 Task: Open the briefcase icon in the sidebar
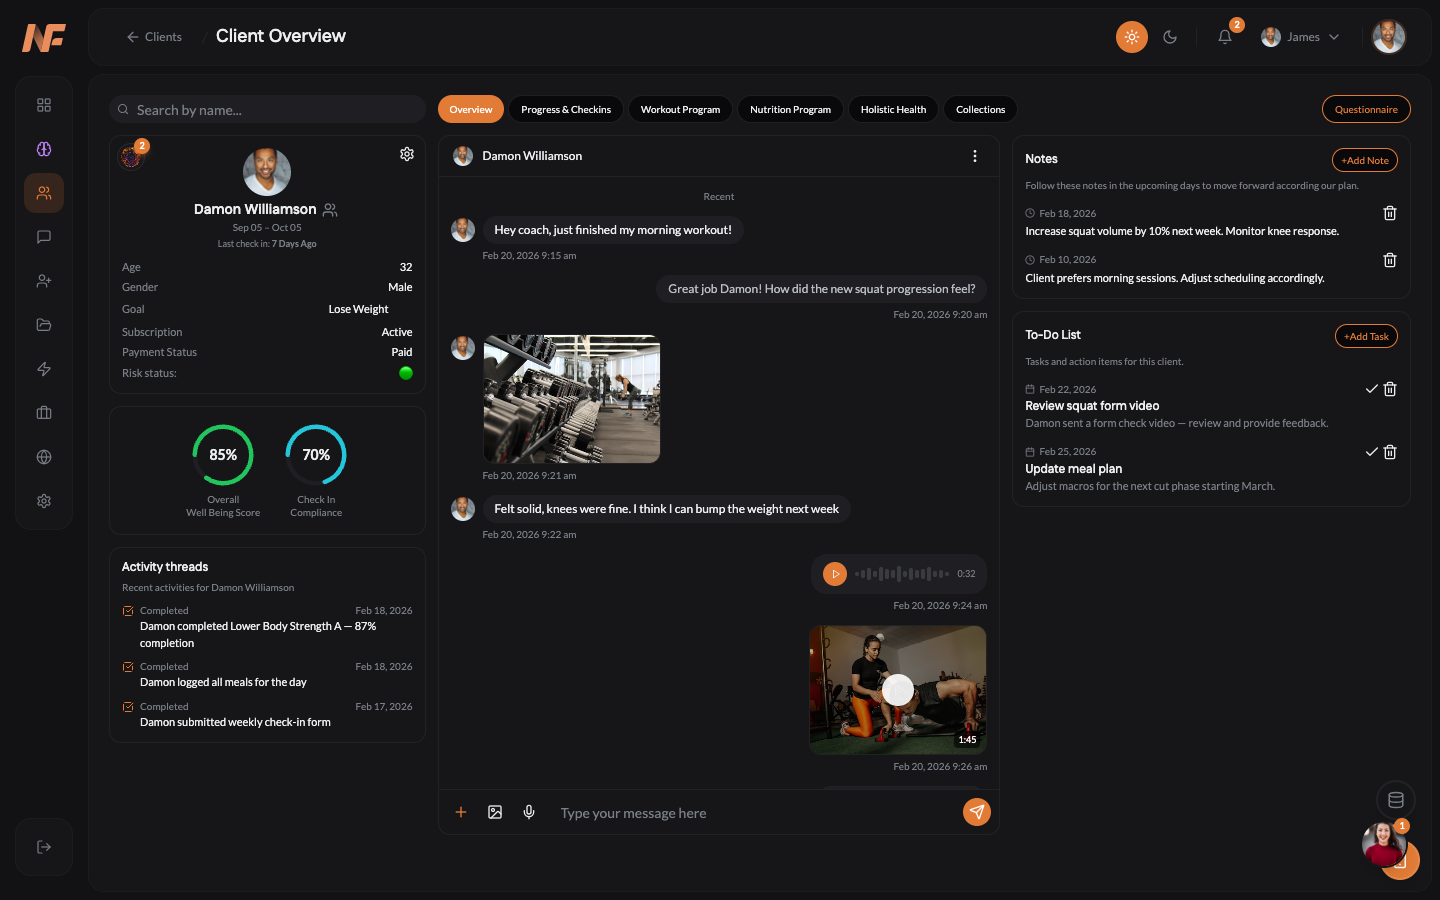43,412
